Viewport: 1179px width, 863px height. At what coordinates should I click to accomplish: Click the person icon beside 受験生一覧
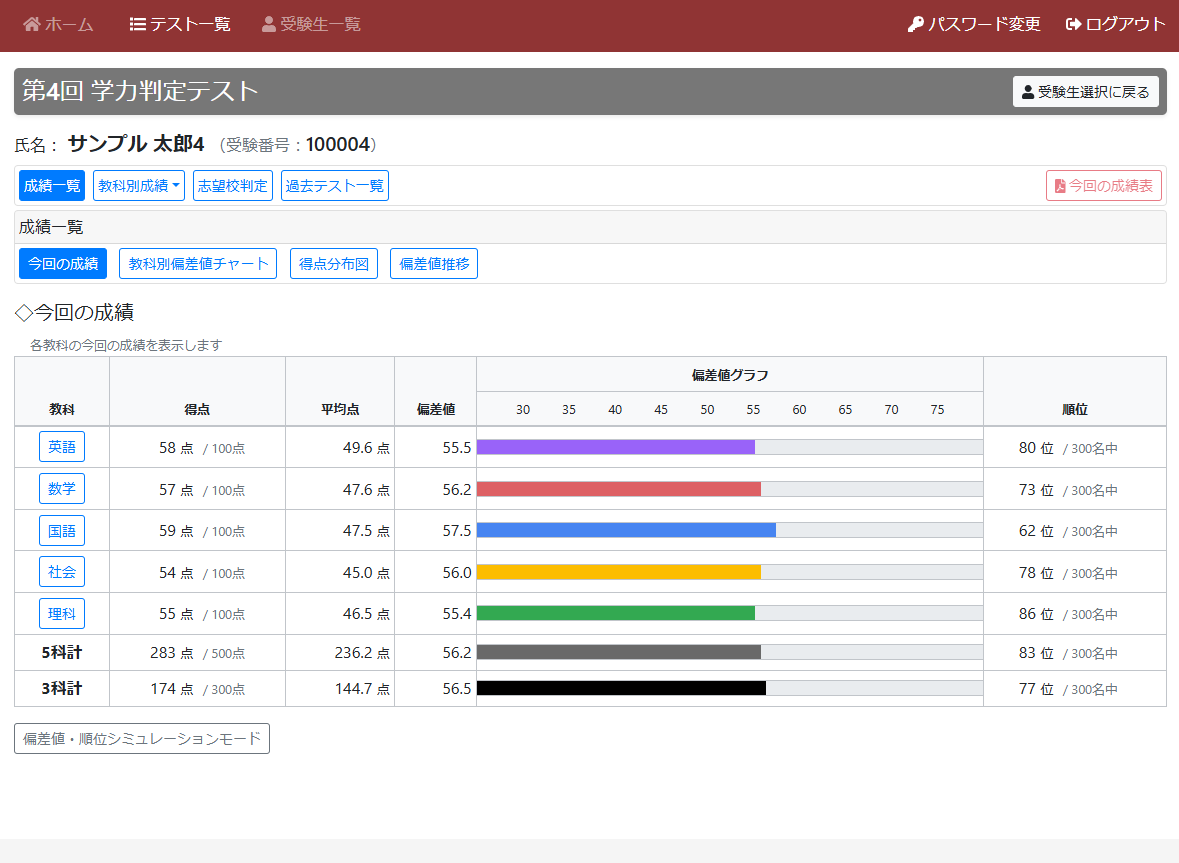tap(268, 24)
